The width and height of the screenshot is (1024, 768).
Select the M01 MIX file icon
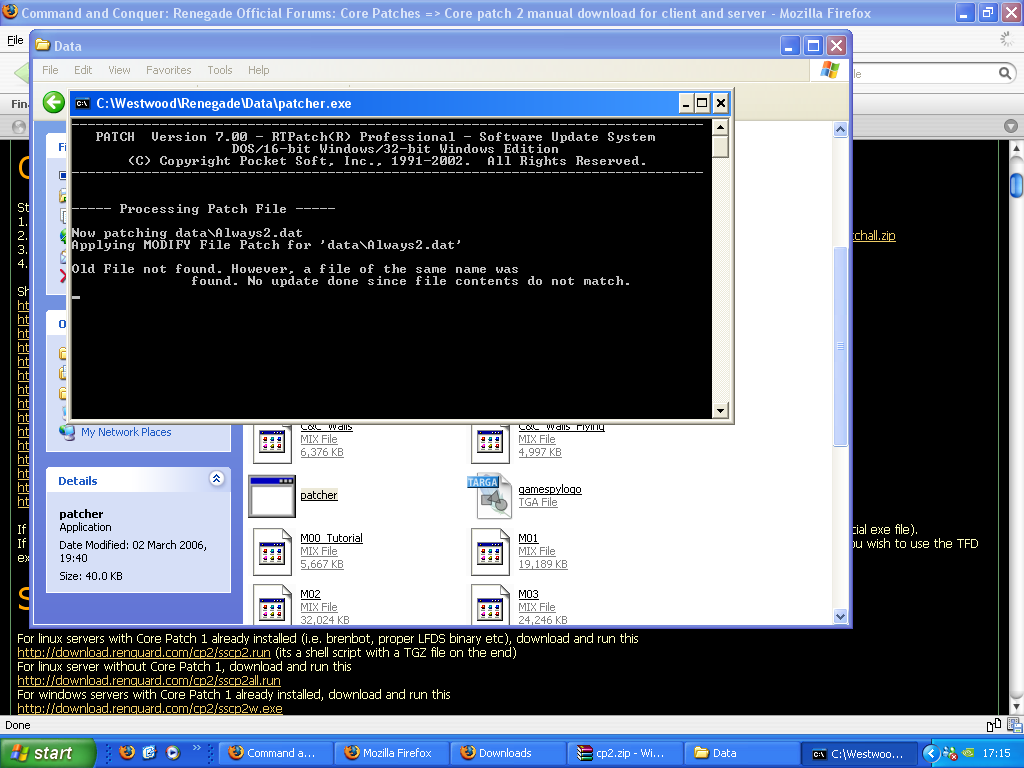coord(489,552)
